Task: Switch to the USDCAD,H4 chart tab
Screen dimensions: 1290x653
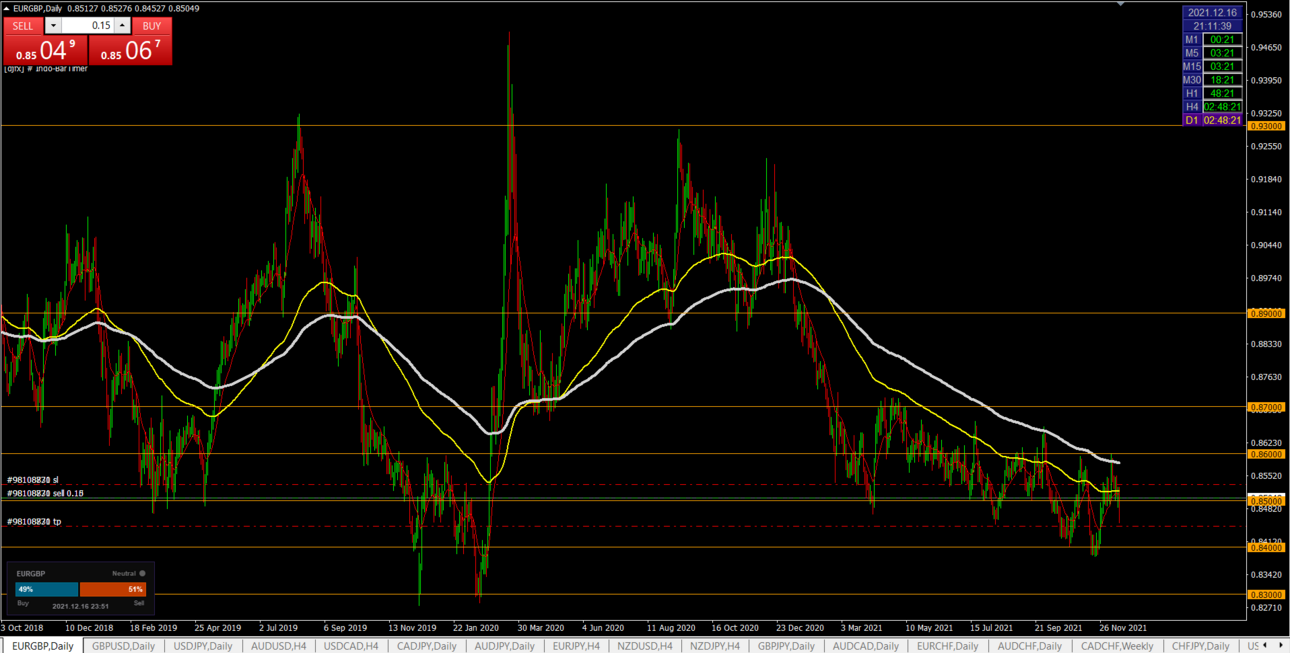Action: pyautogui.click(x=351, y=646)
